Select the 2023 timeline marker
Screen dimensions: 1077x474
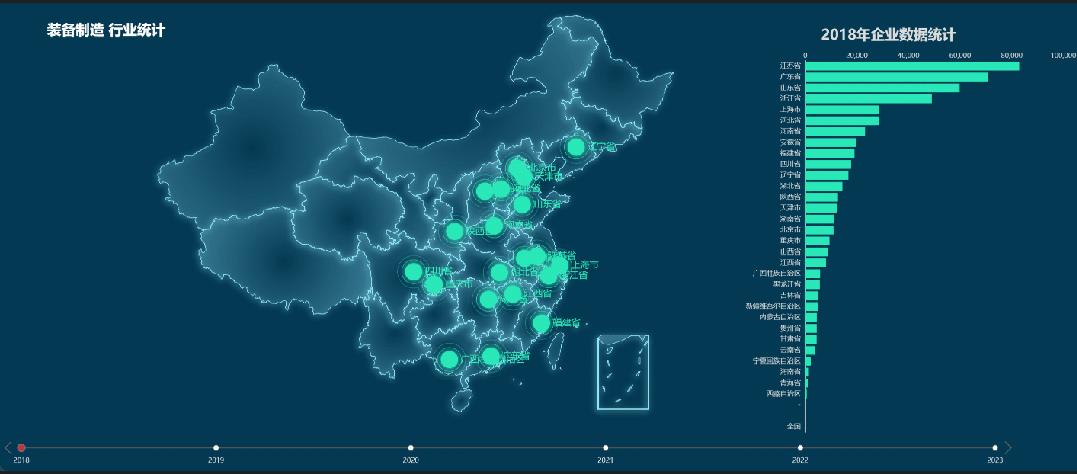coord(995,447)
